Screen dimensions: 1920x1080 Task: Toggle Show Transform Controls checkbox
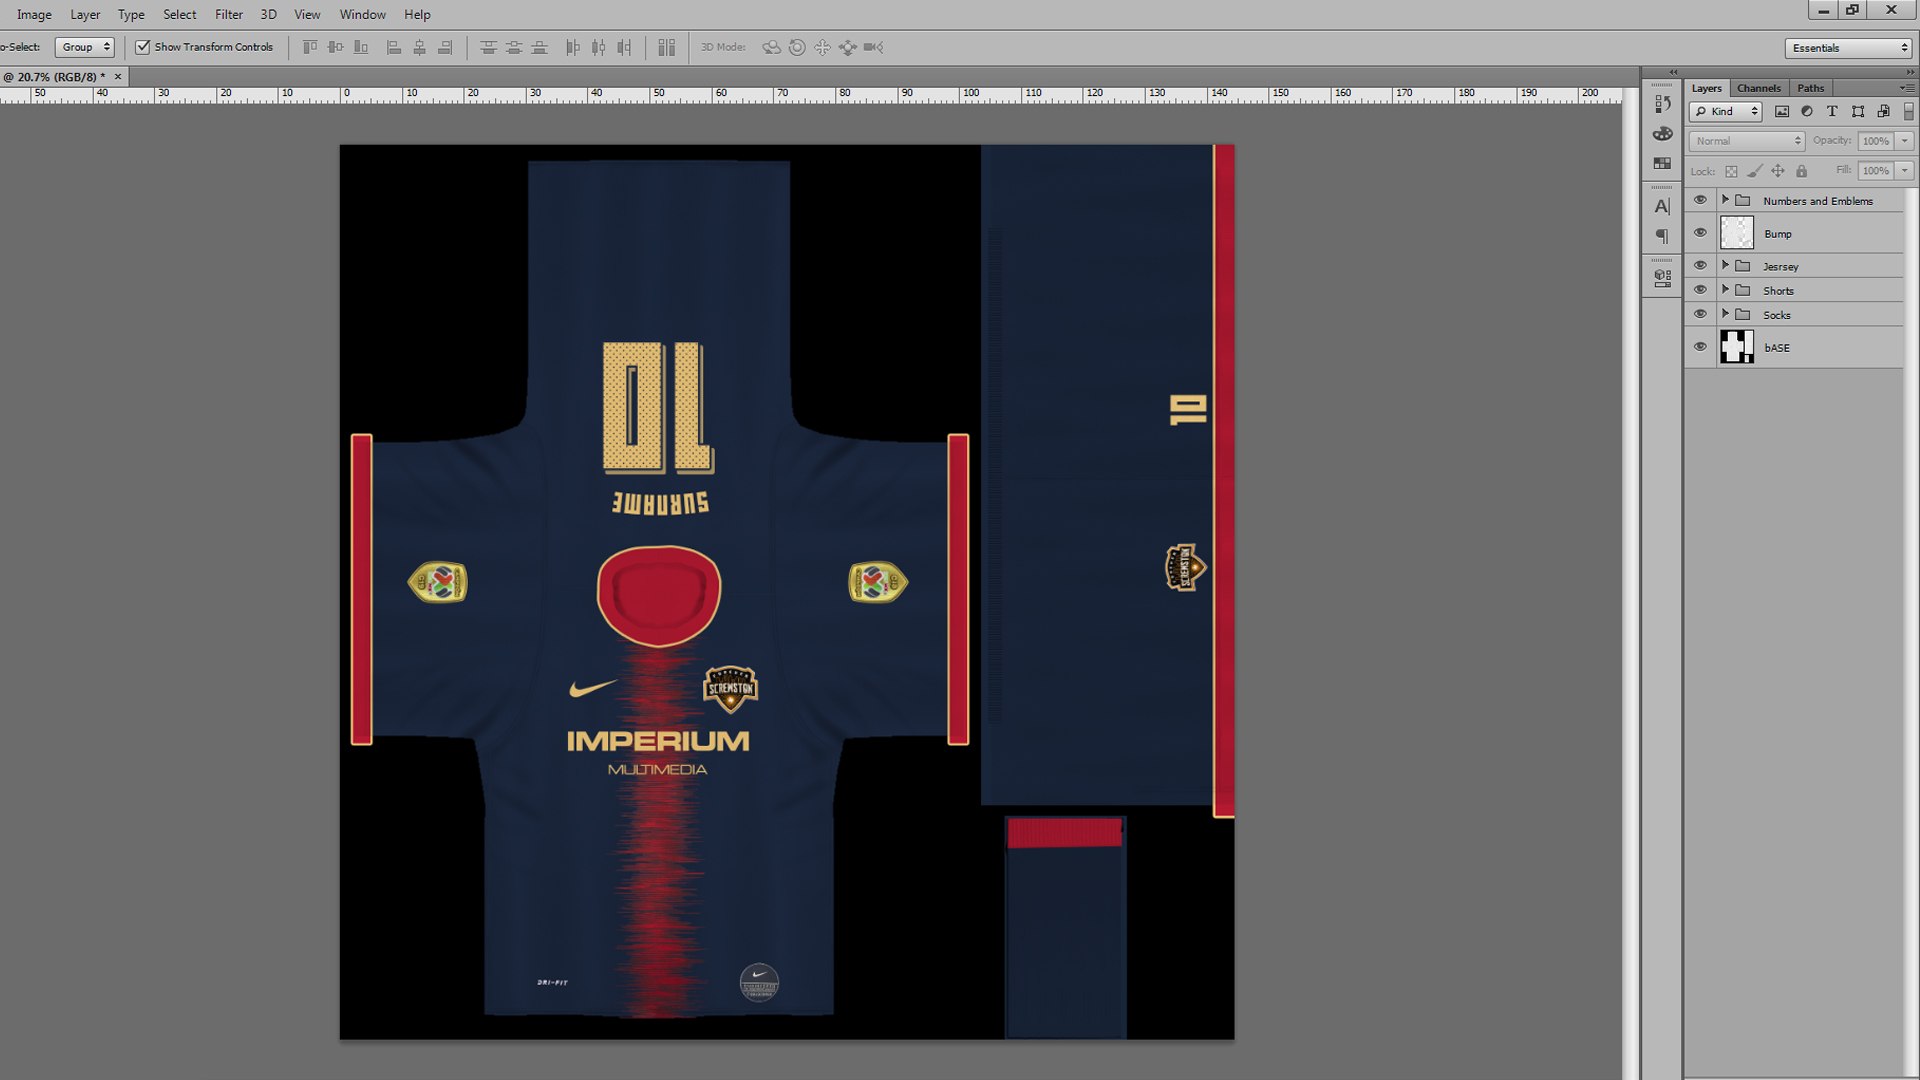[143, 47]
